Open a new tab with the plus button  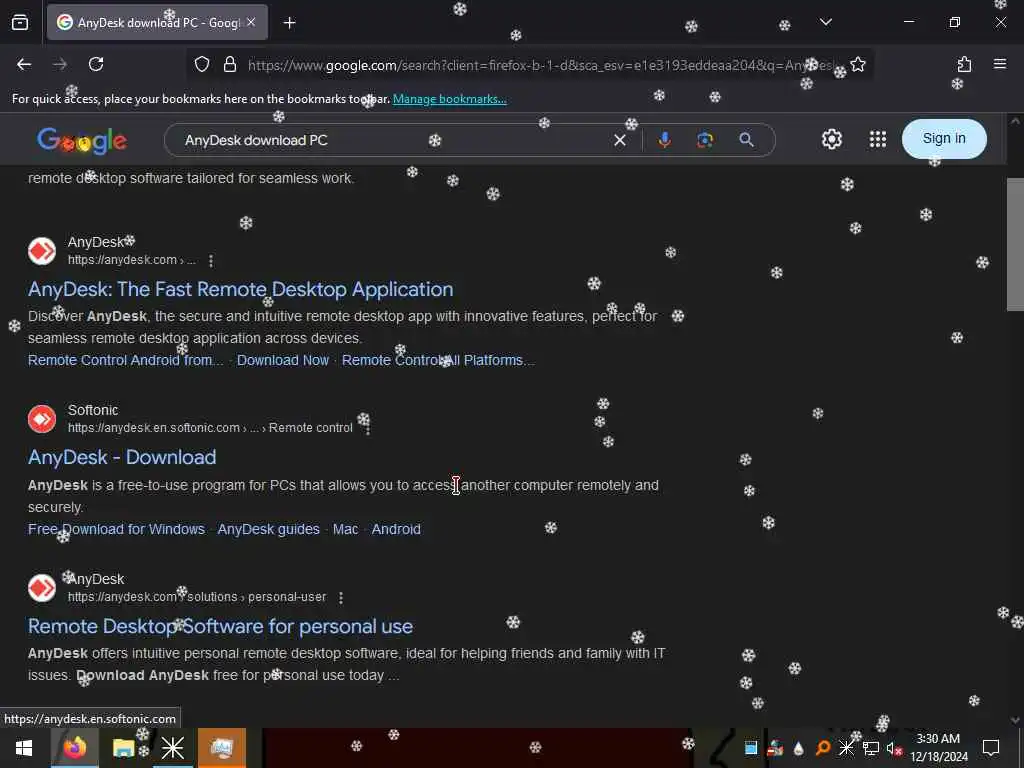289,22
